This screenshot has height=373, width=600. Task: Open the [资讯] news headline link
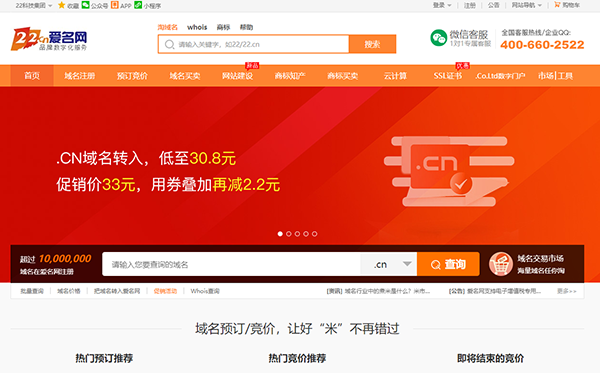coord(378,291)
